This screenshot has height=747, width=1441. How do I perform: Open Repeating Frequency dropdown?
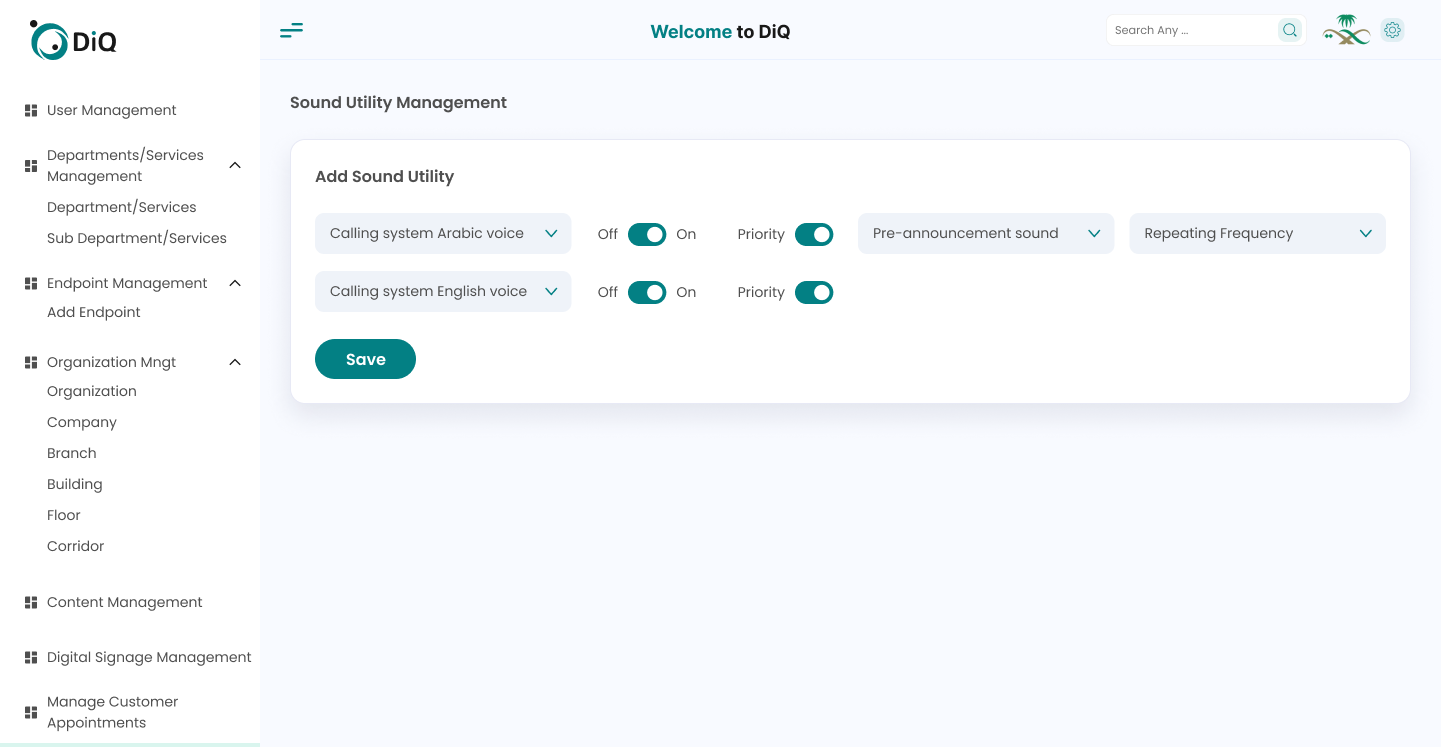point(1258,233)
